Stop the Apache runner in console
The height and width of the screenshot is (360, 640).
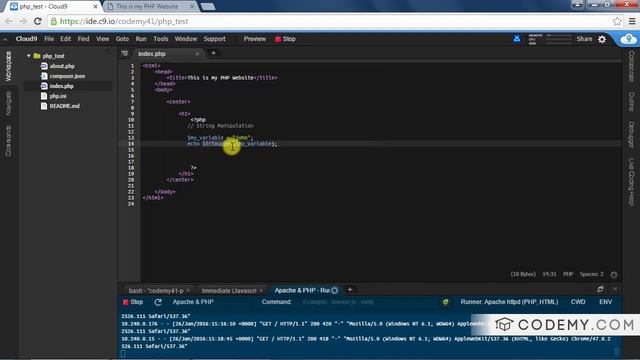[x=133, y=302]
